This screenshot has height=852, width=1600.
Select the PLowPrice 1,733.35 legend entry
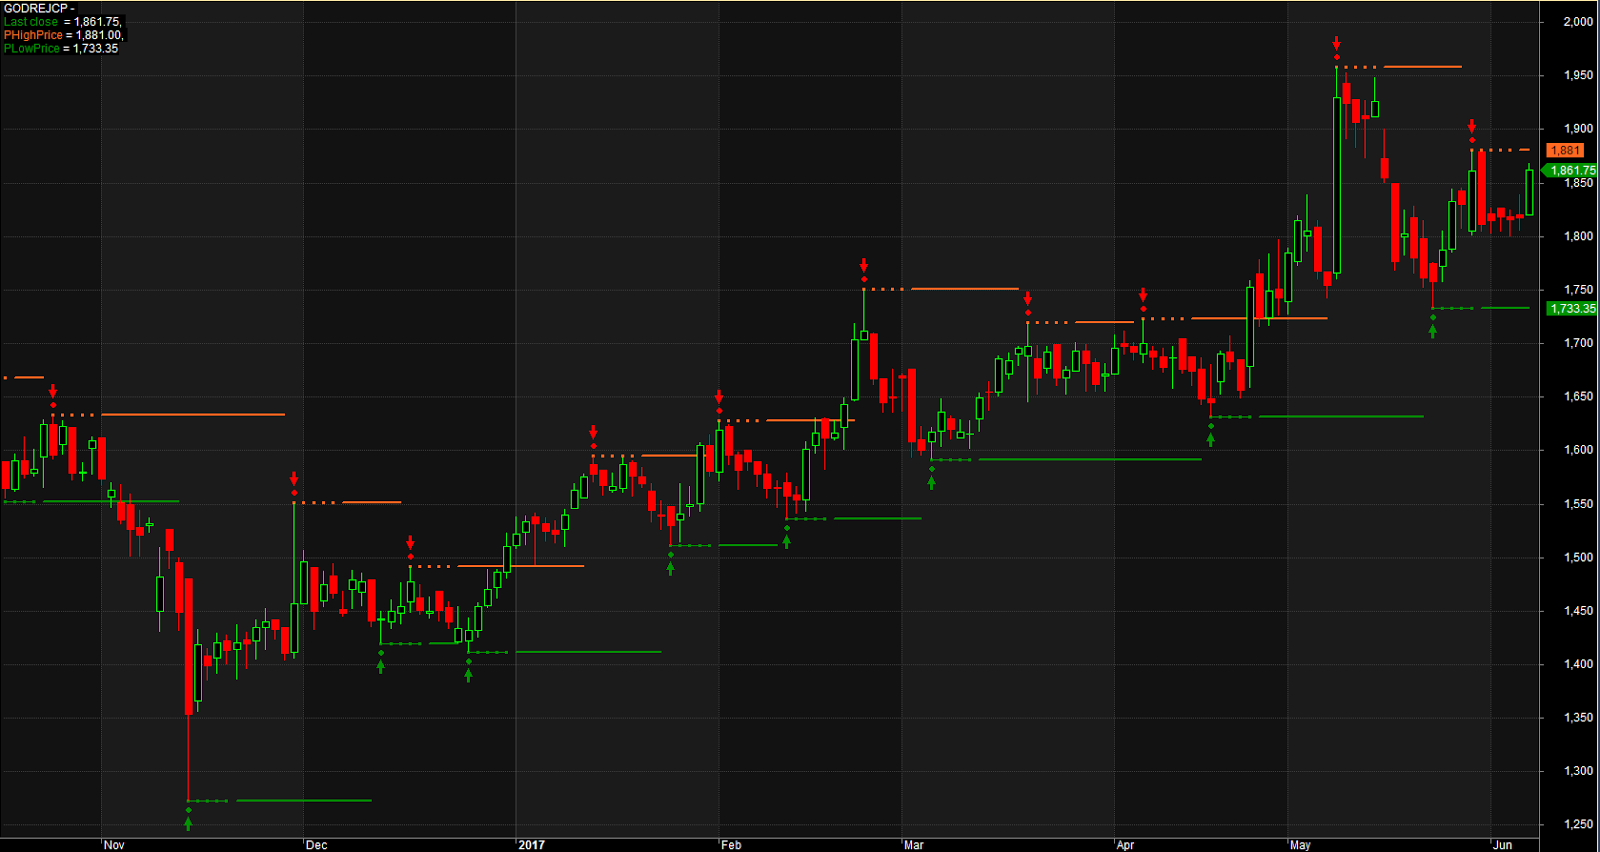pos(61,48)
